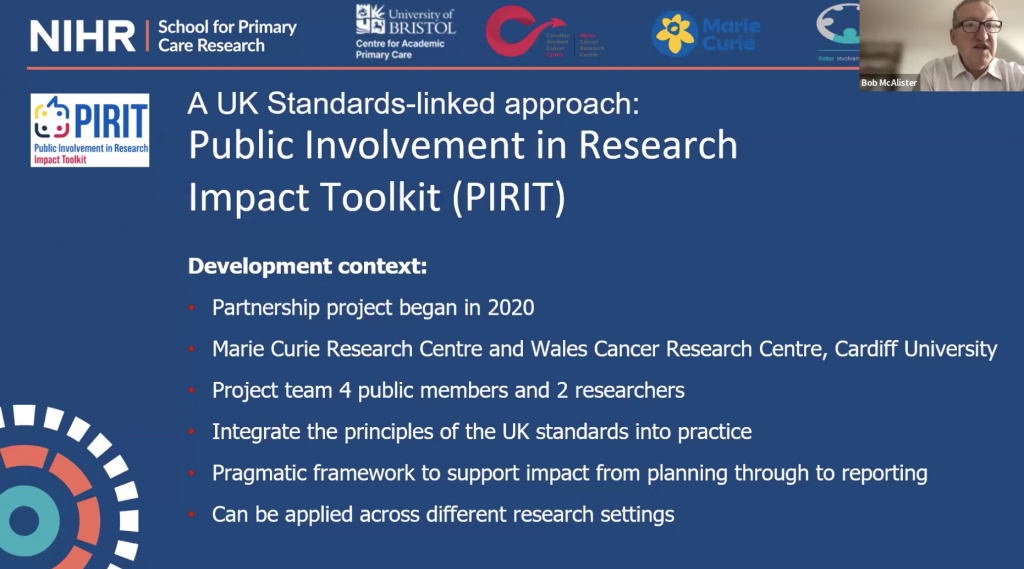This screenshot has height=569, width=1024.
Task: Click the "Project team 4 public members" bullet
Action: (448, 390)
